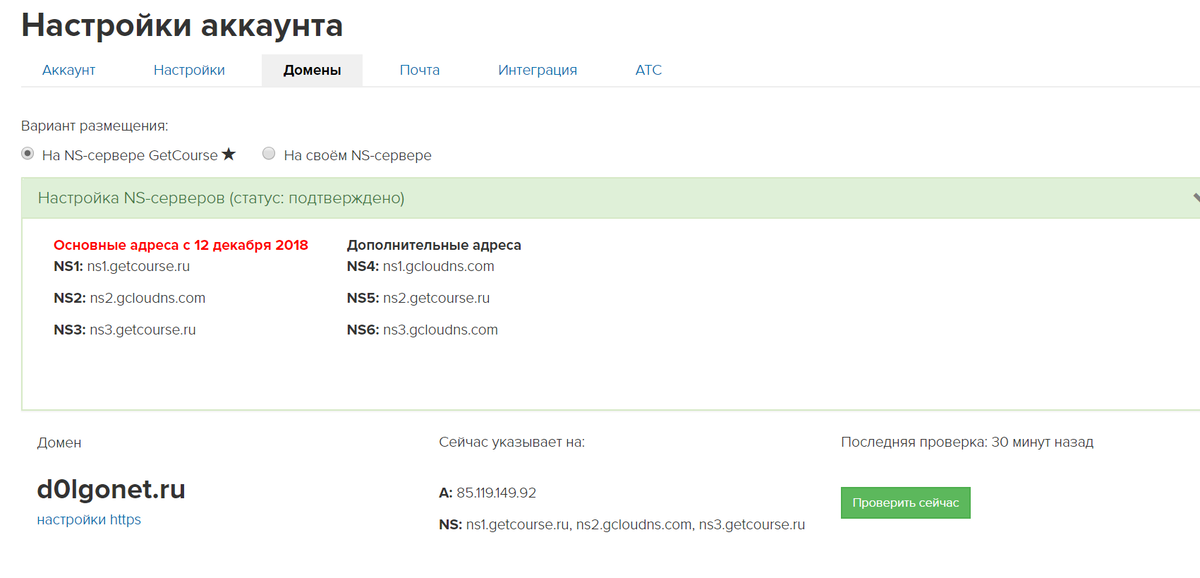Click the NS4 address ns1.gcloudns.com
This screenshot has width=1200, height=578.
click(438, 266)
